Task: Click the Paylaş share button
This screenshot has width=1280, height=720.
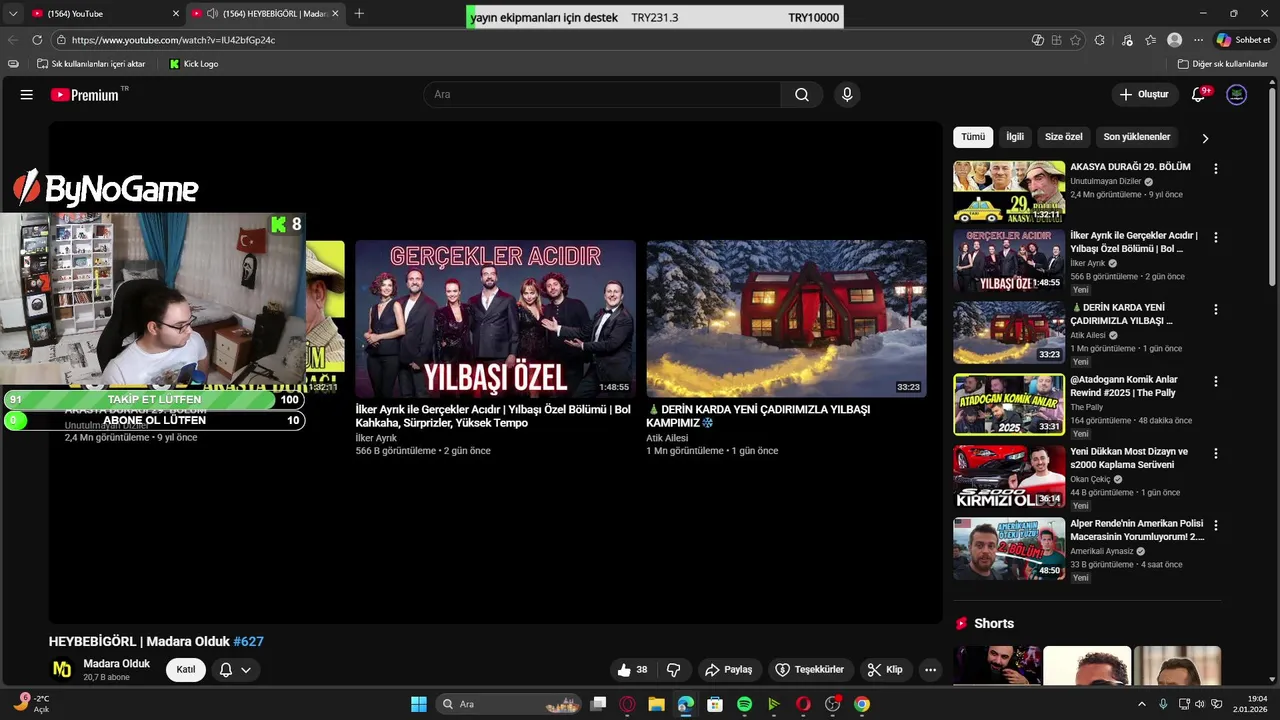Action: coord(728,670)
